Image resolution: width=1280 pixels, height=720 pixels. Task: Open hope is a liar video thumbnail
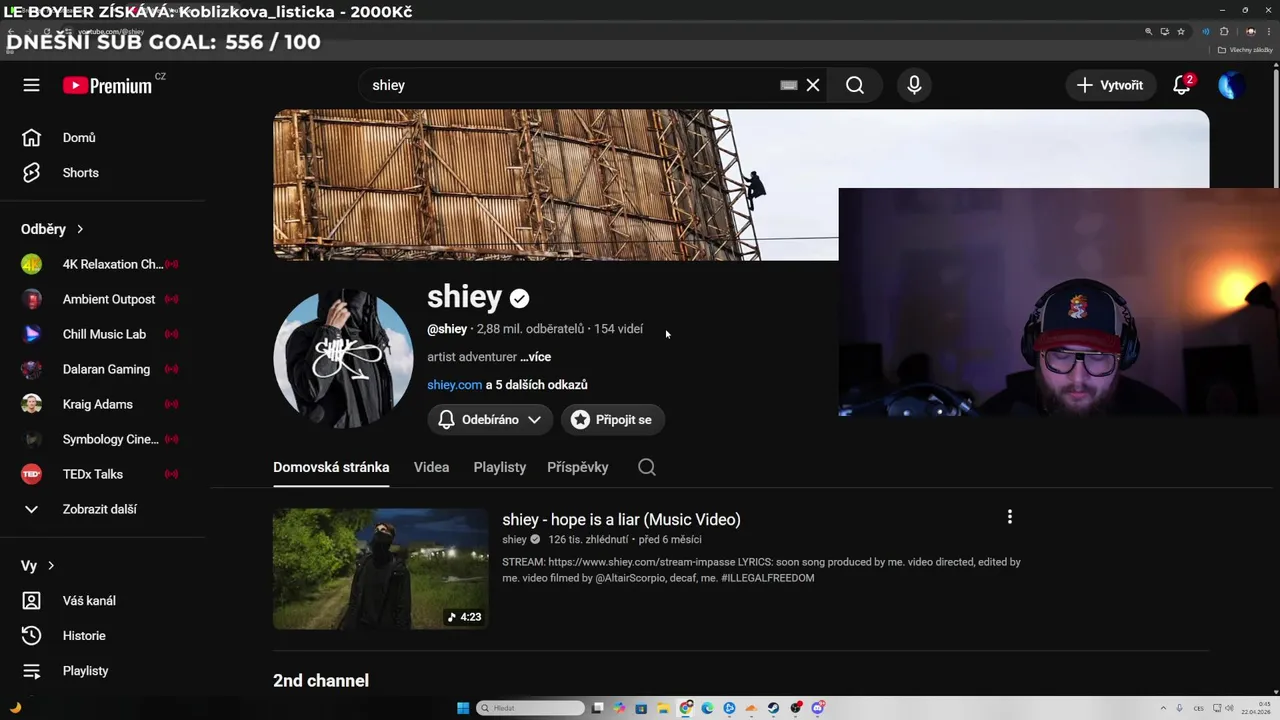381,569
